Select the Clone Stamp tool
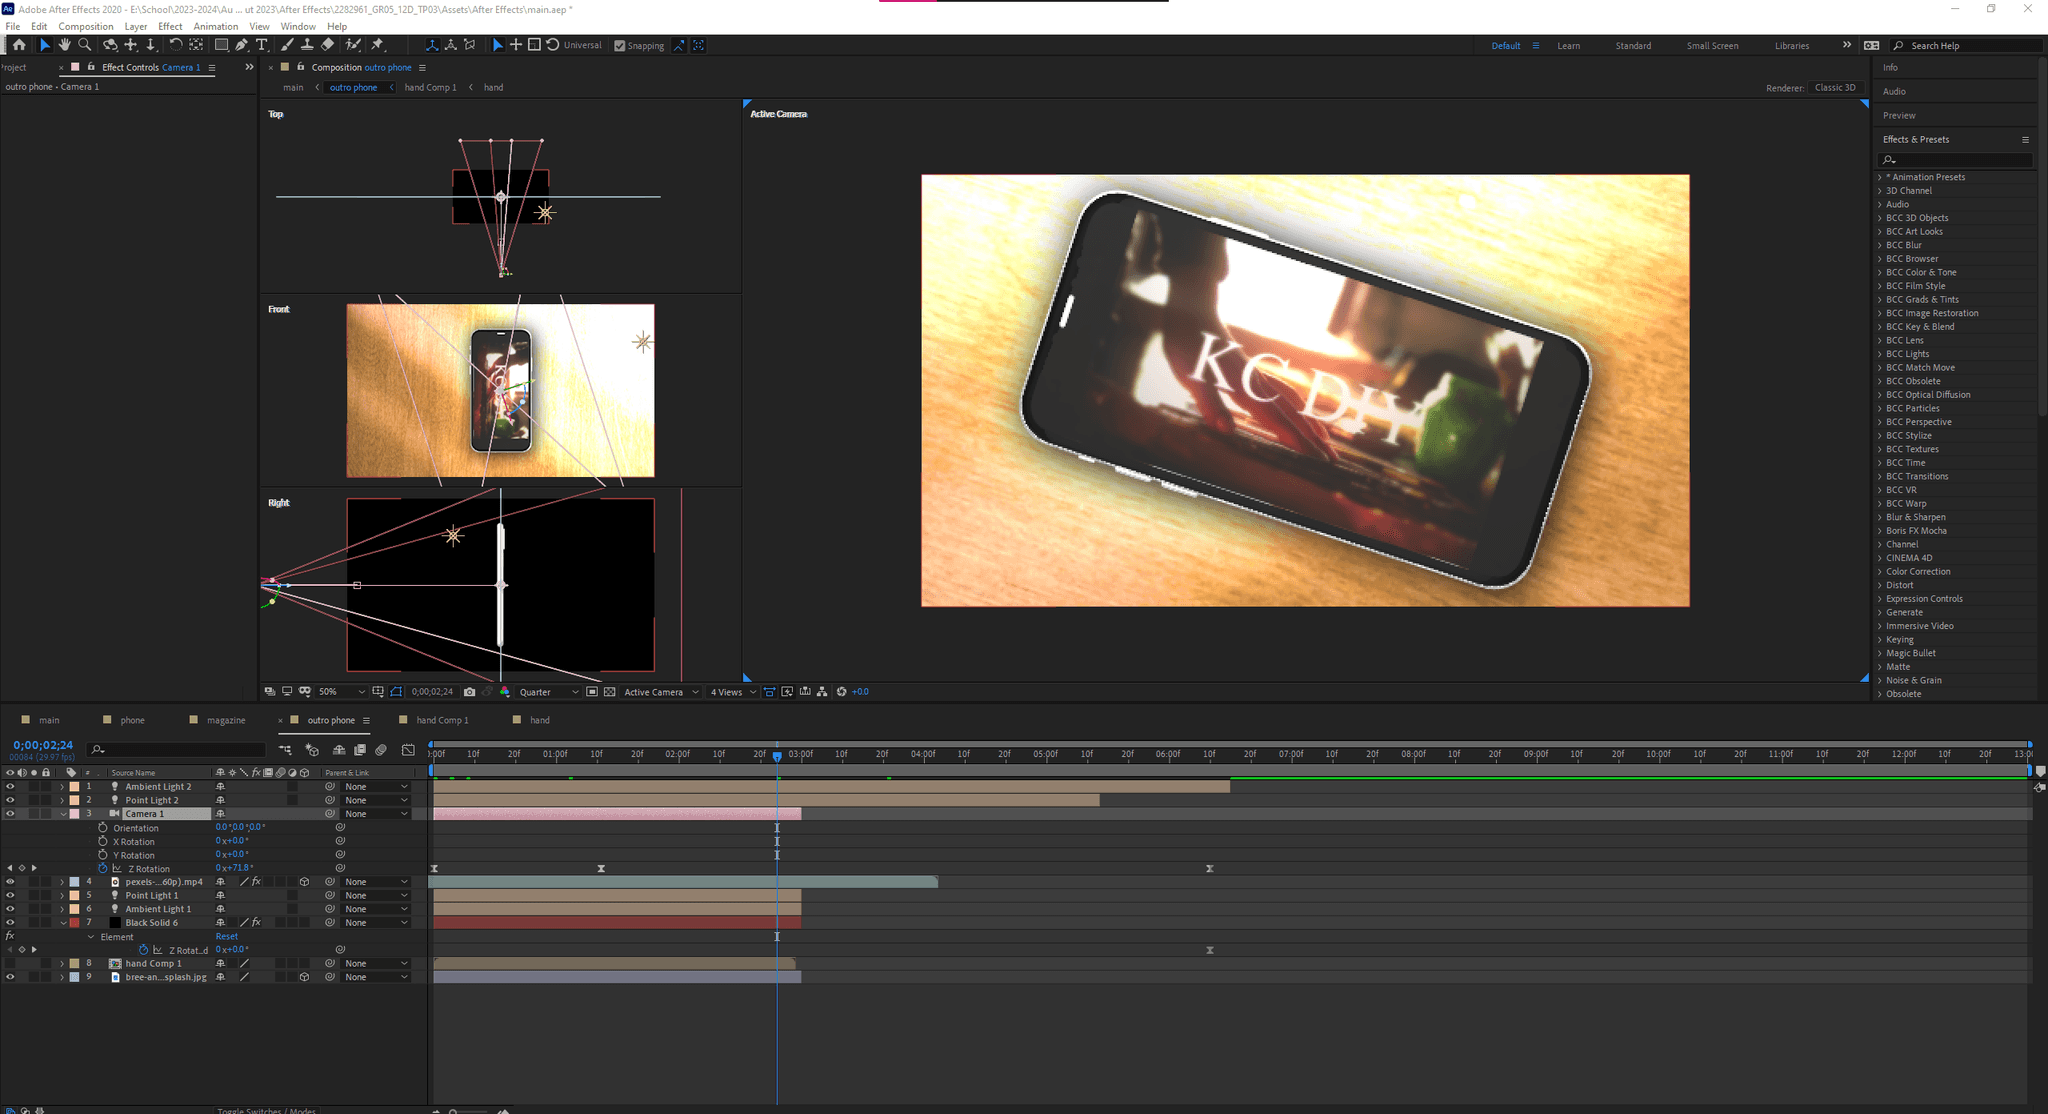This screenshot has width=2048, height=1114. click(307, 45)
